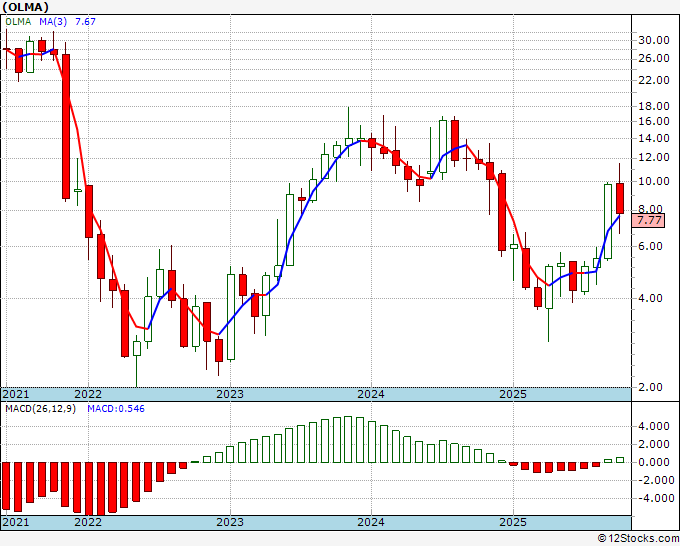Click 2024 on the price chart timeline
The image size is (680, 546).
371,394
